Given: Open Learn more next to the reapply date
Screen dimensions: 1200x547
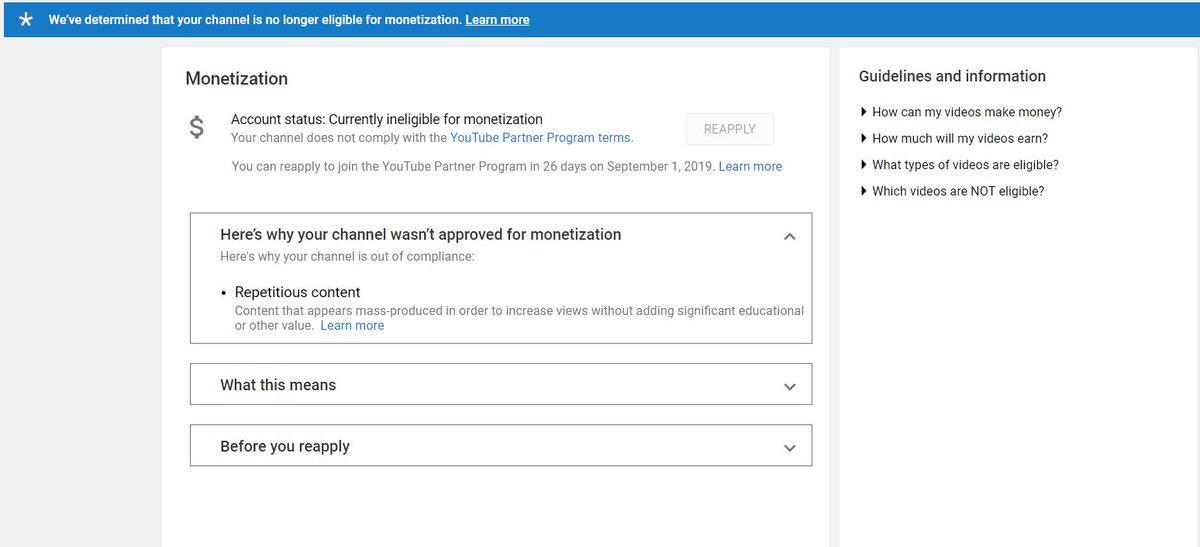Looking at the screenshot, I should coord(750,166).
